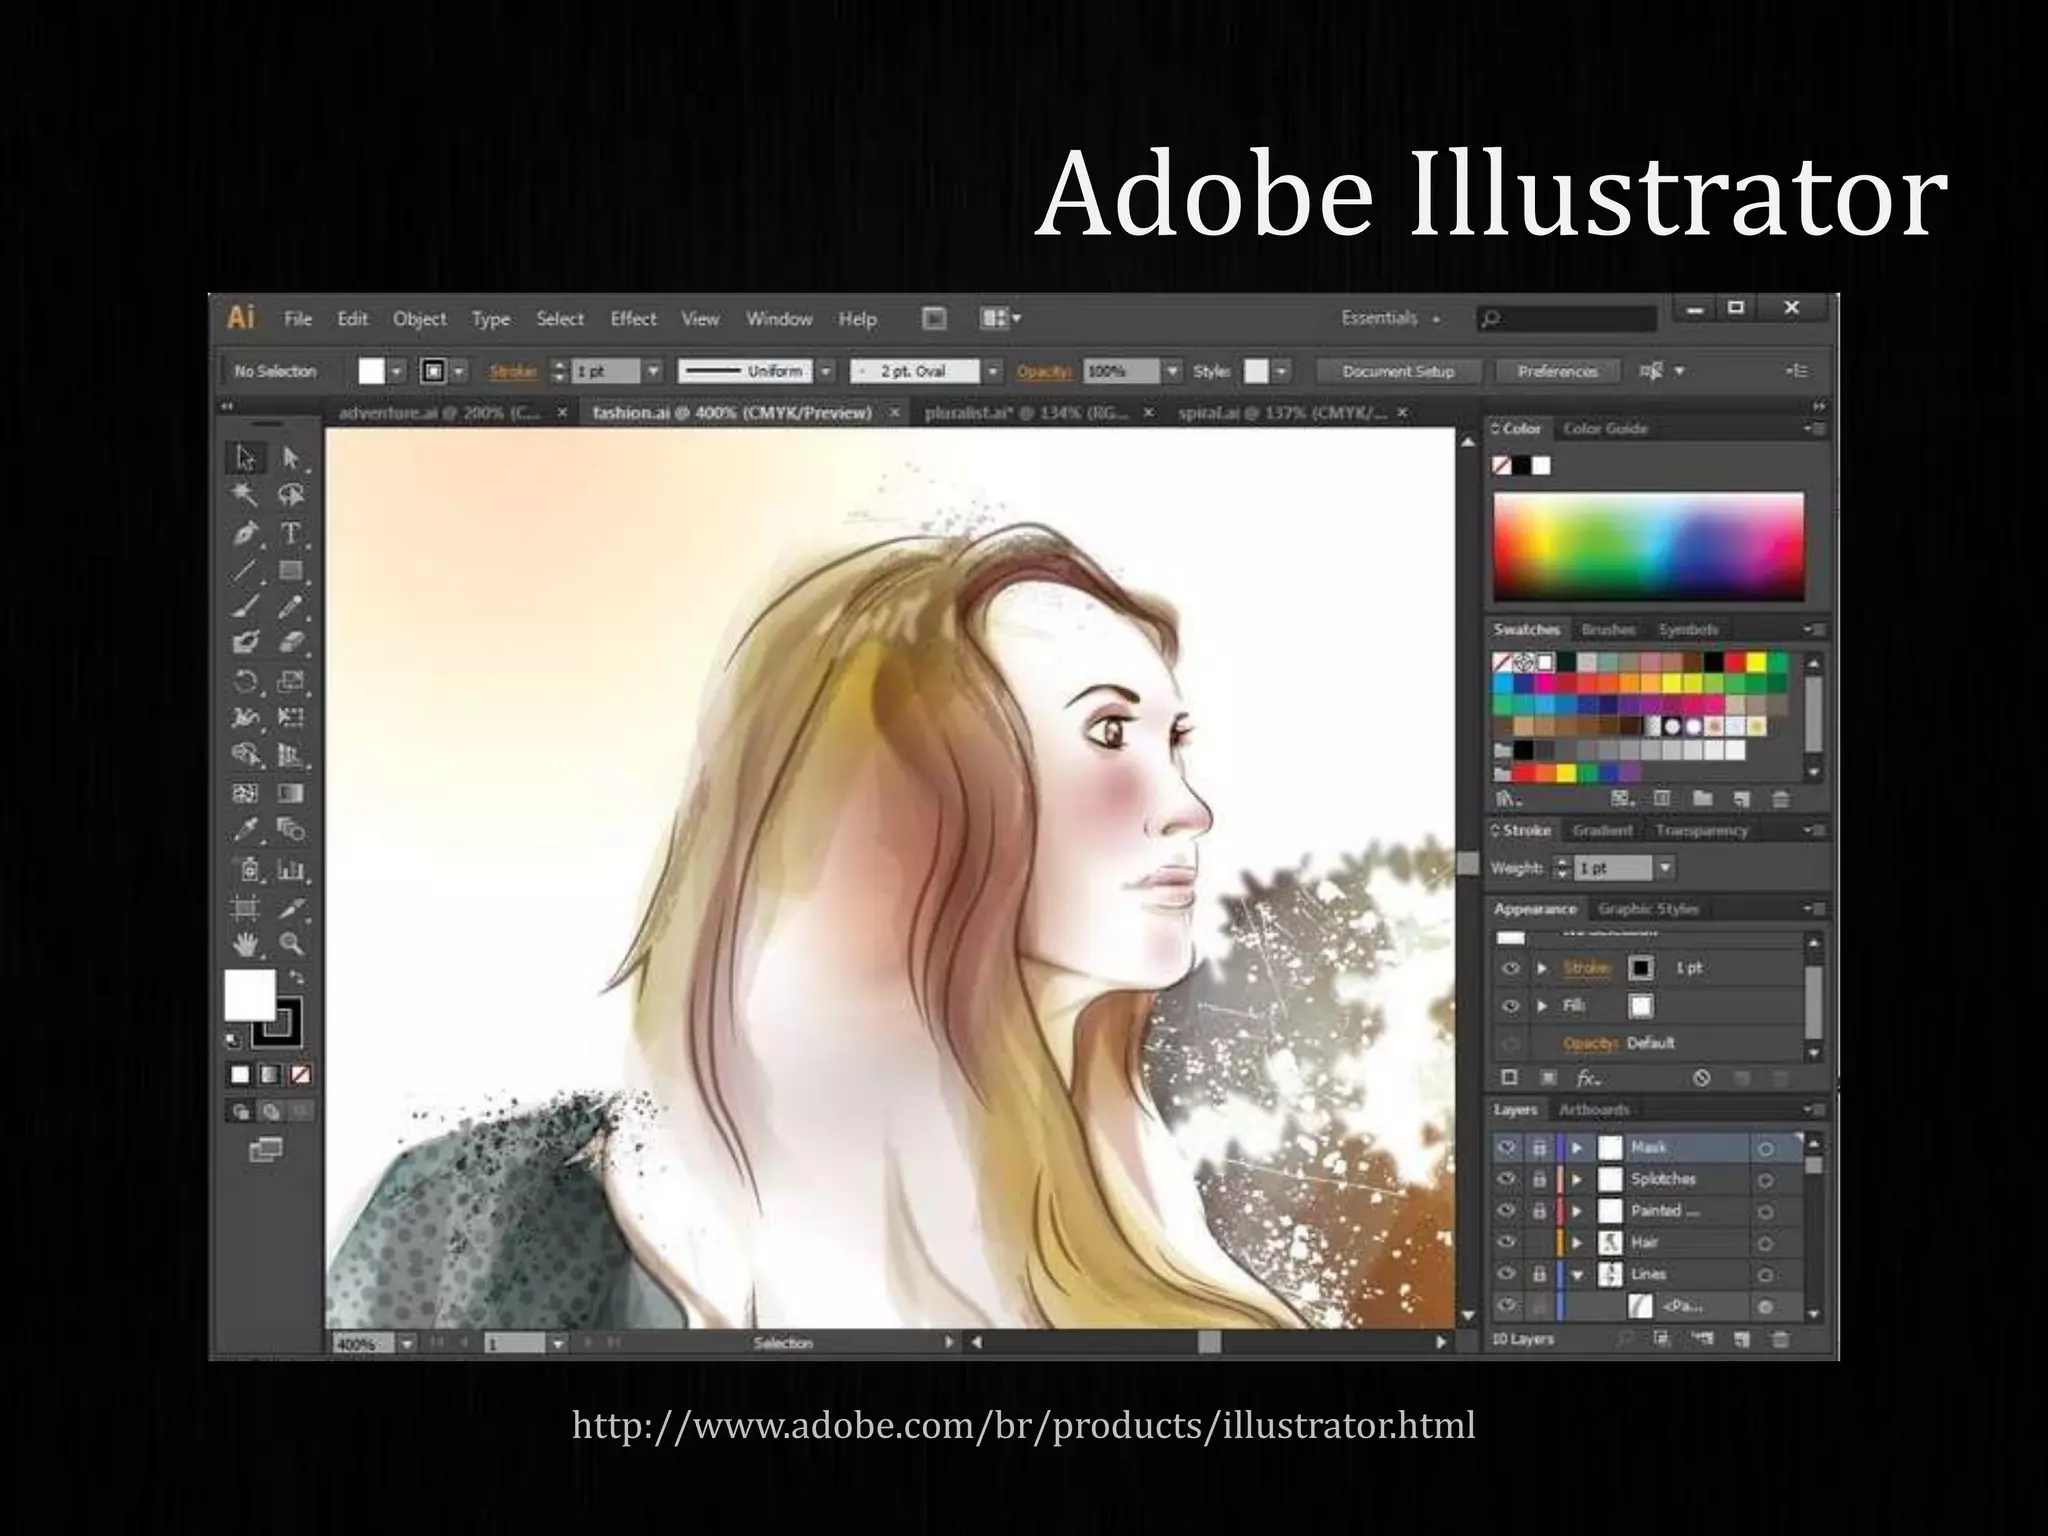Select the Zoom tool
The width and height of the screenshot is (2048, 1536).
(x=291, y=944)
